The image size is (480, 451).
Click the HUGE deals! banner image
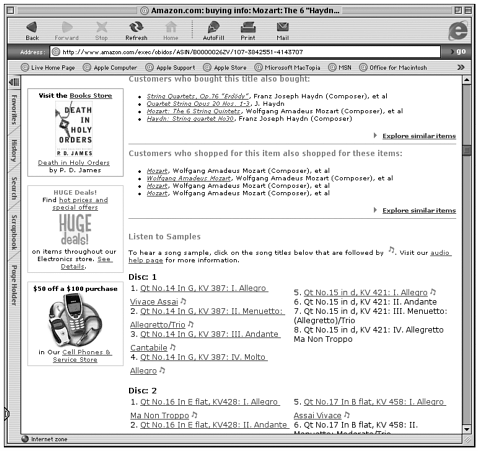click(75, 229)
